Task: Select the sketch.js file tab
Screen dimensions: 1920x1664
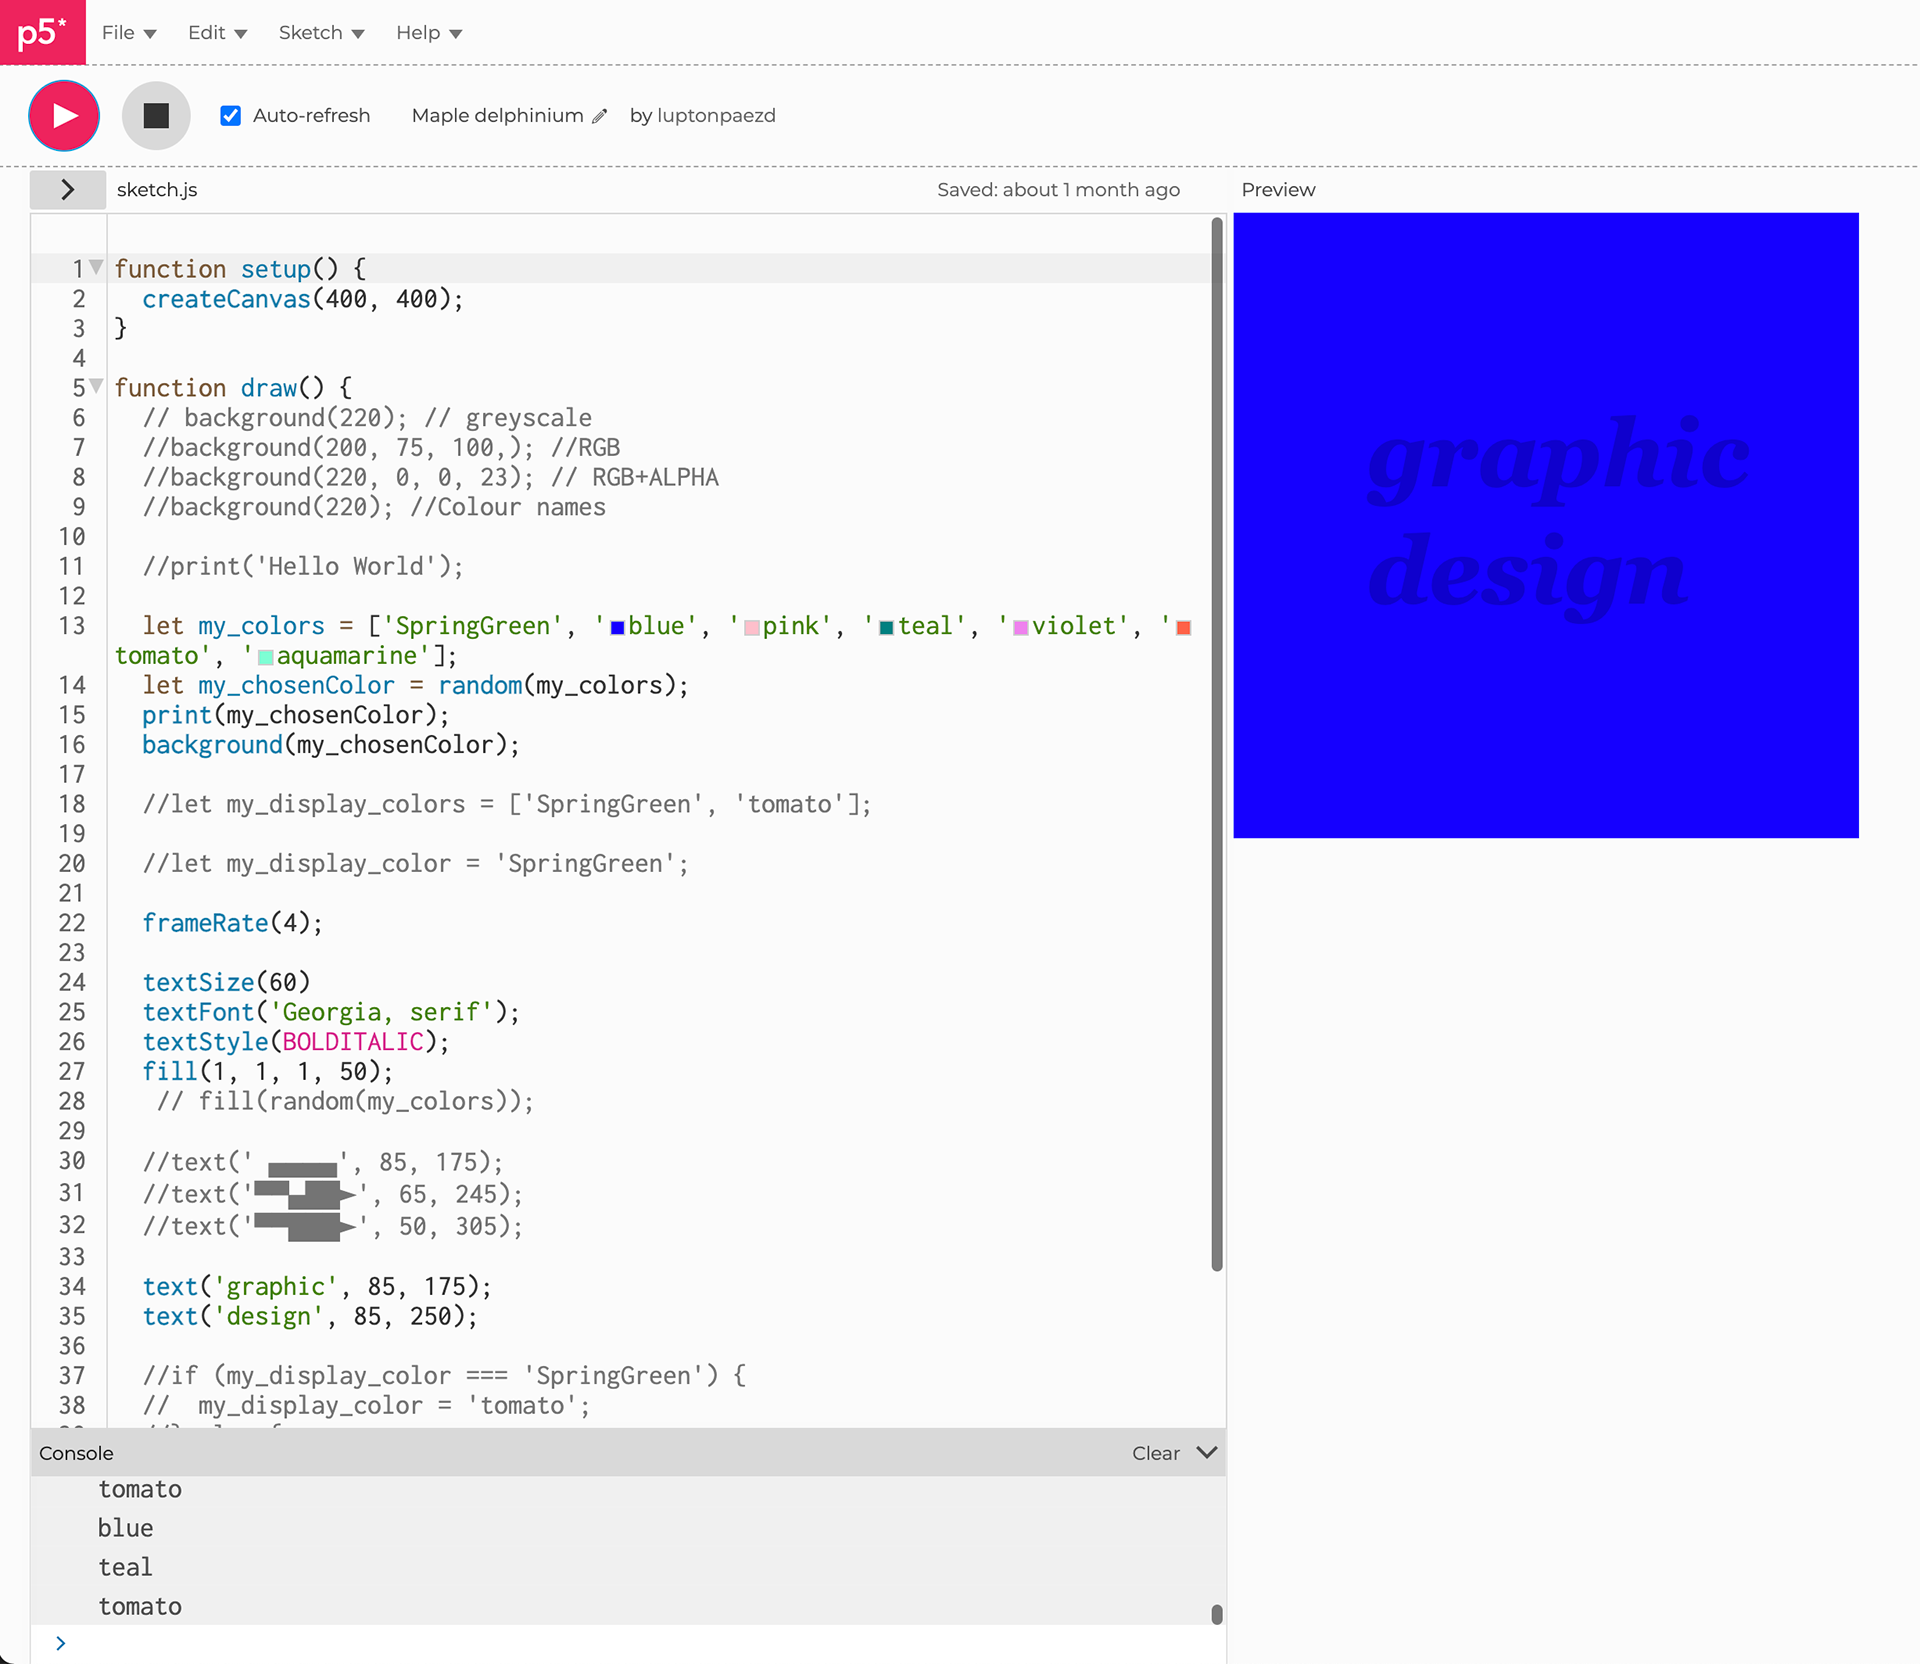Action: click(x=157, y=190)
